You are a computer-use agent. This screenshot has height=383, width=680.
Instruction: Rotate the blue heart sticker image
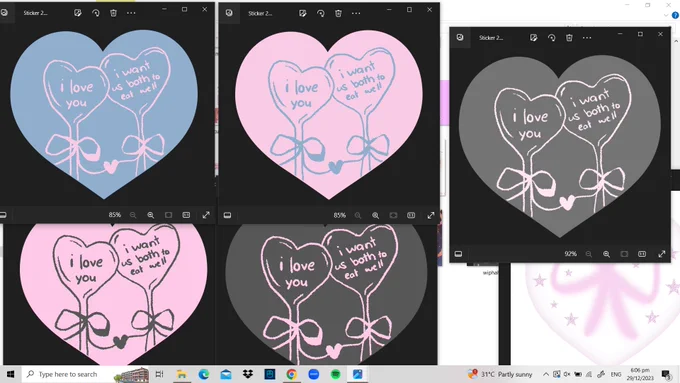[95, 13]
